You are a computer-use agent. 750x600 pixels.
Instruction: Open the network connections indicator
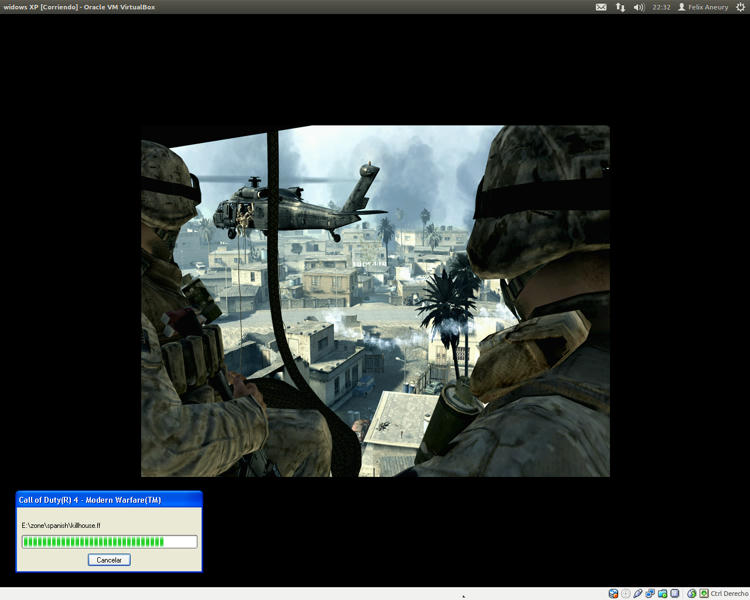pos(620,7)
